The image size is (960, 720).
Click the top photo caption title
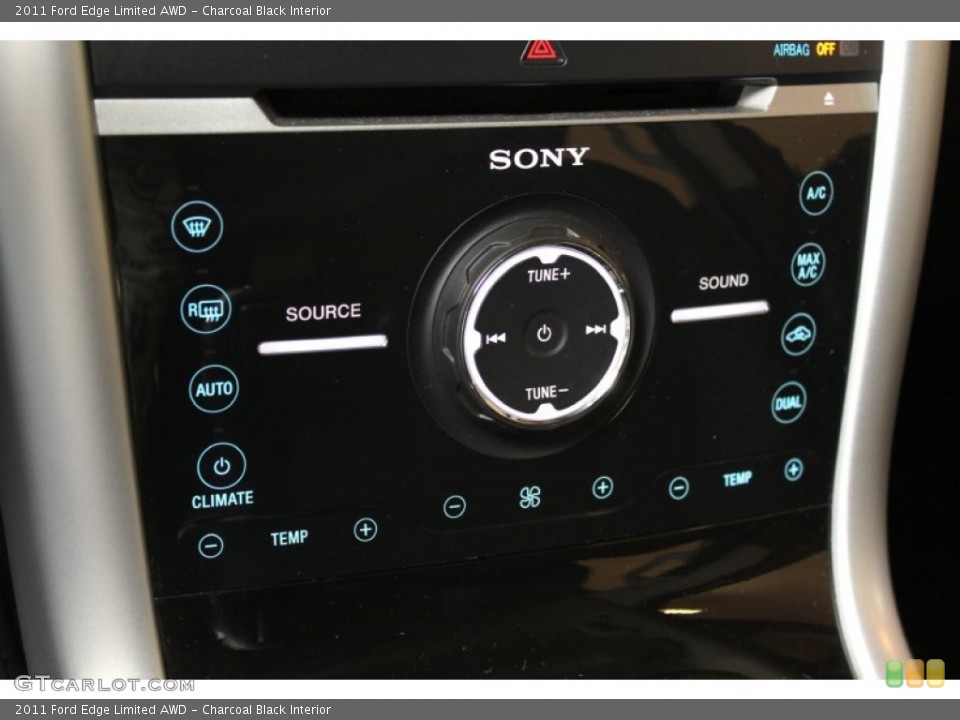click(x=173, y=10)
